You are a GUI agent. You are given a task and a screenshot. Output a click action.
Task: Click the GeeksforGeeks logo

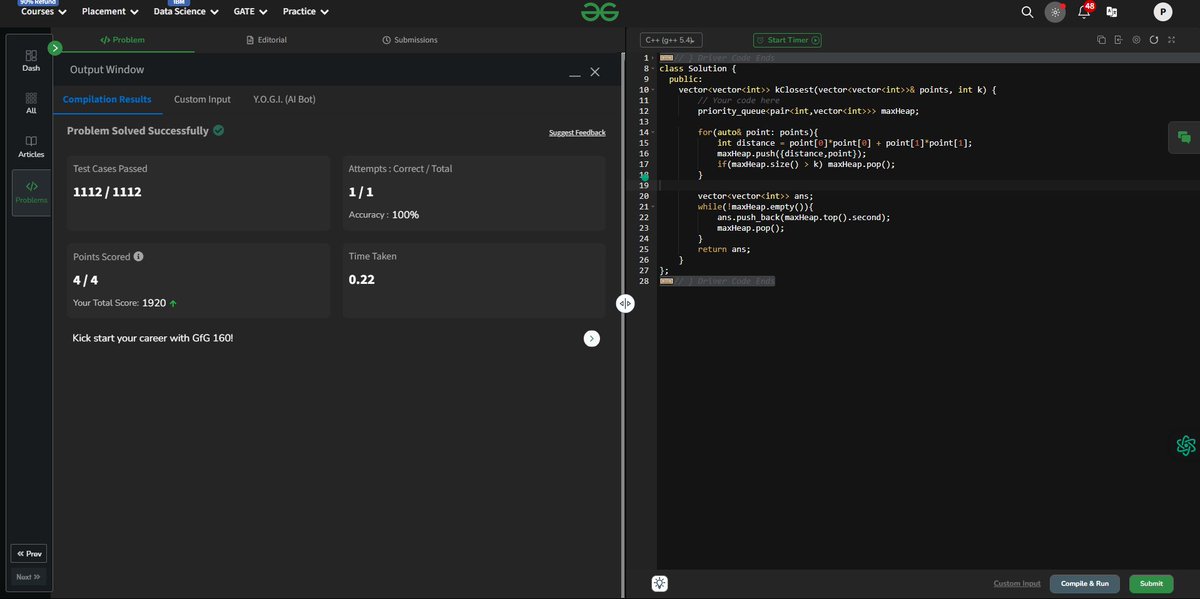click(600, 11)
